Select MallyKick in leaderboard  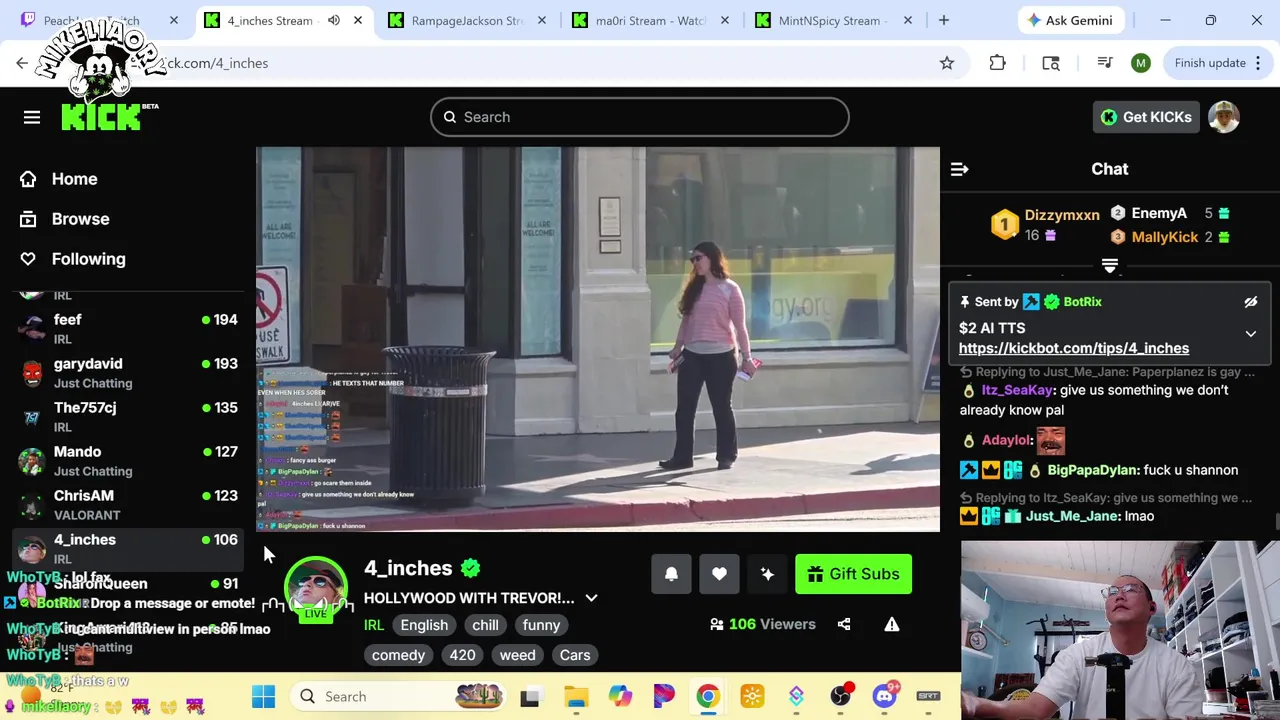1164,237
